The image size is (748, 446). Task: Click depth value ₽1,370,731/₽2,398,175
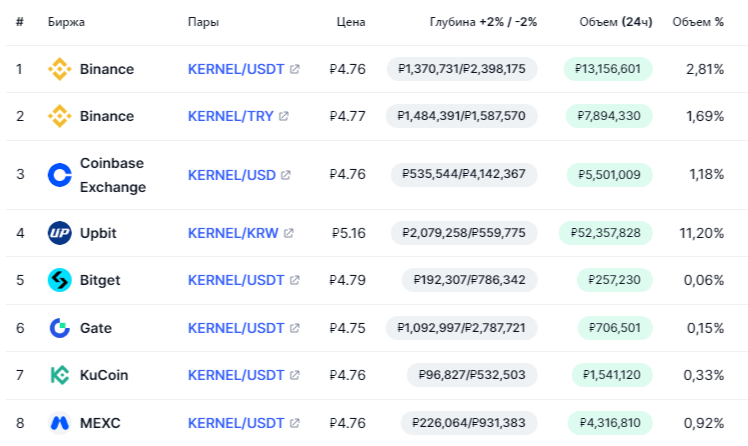(462, 69)
